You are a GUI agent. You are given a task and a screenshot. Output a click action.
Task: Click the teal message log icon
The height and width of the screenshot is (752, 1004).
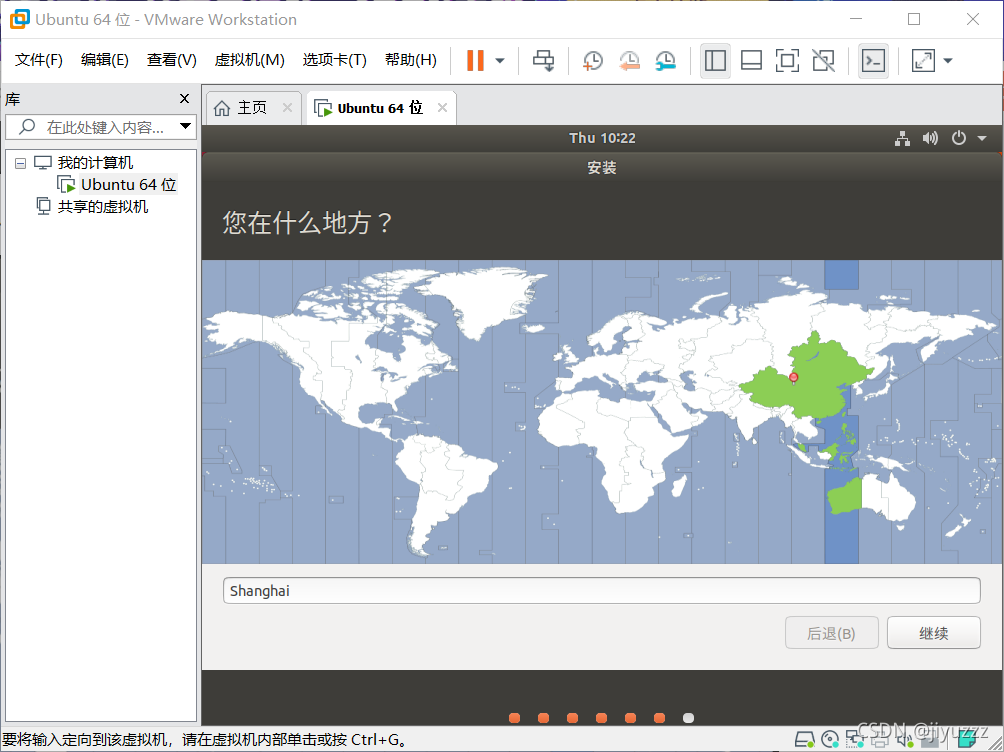[968, 740]
